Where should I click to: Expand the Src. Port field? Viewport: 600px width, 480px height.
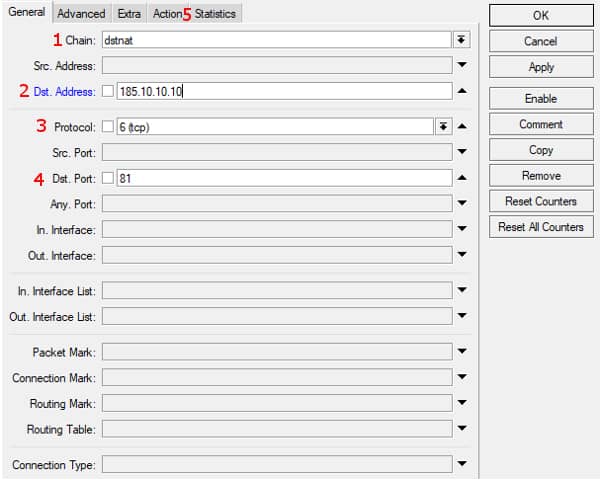click(x=462, y=152)
